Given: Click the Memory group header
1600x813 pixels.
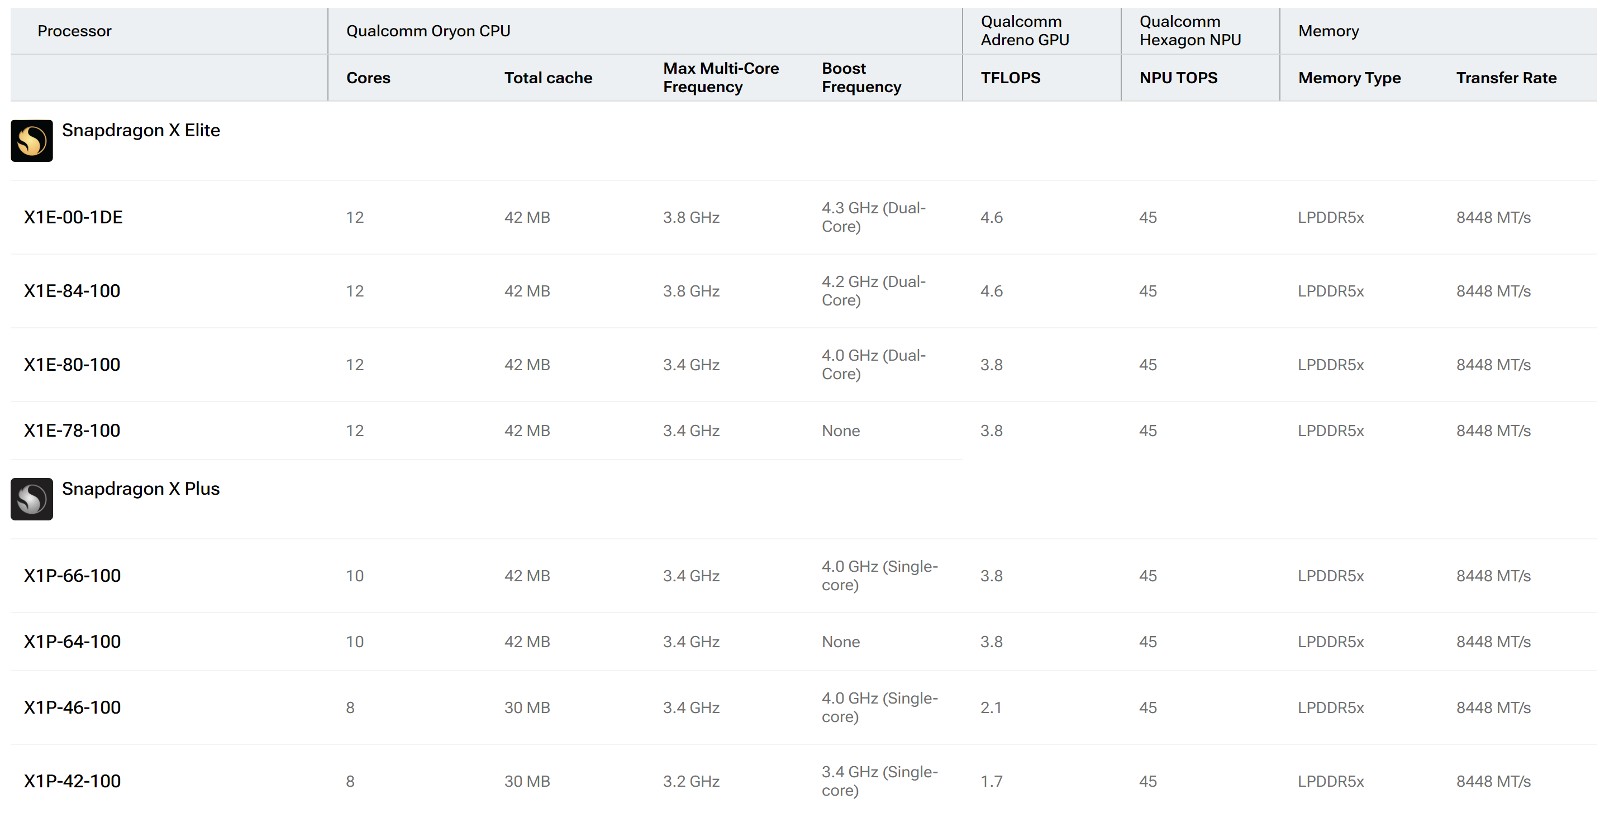Looking at the screenshot, I should (x=1328, y=31).
